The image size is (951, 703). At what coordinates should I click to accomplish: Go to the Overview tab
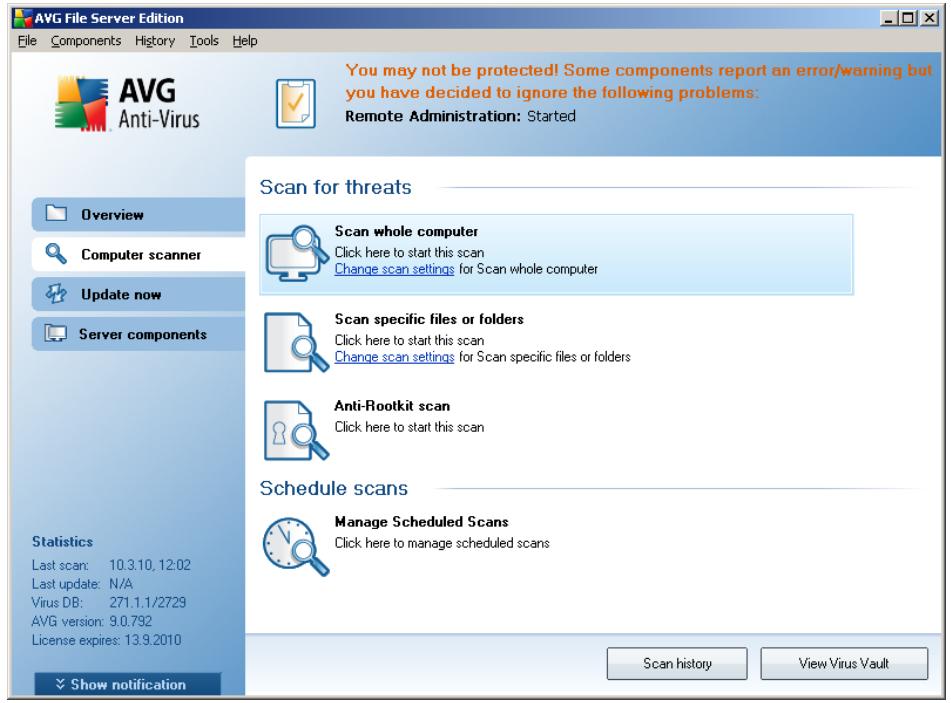(138, 214)
